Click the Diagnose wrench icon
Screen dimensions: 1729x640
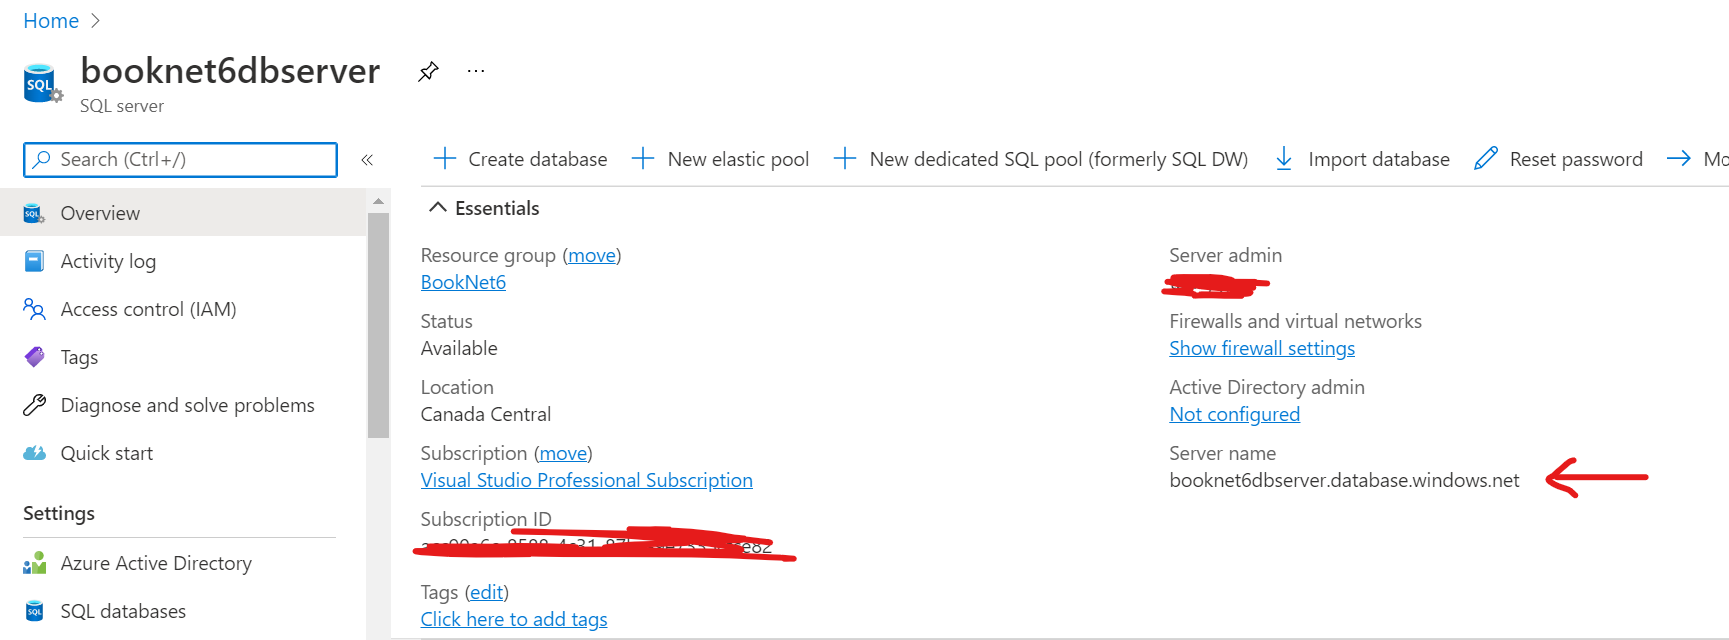tap(34, 405)
